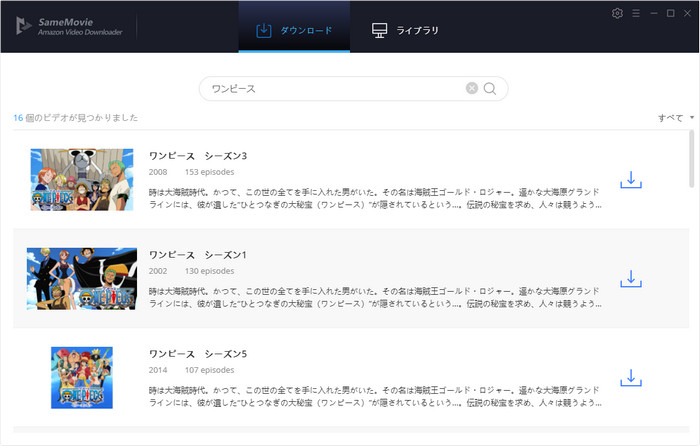The width and height of the screenshot is (700, 446).
Task: Click the SameMovie logo
Action: (69, 26)
